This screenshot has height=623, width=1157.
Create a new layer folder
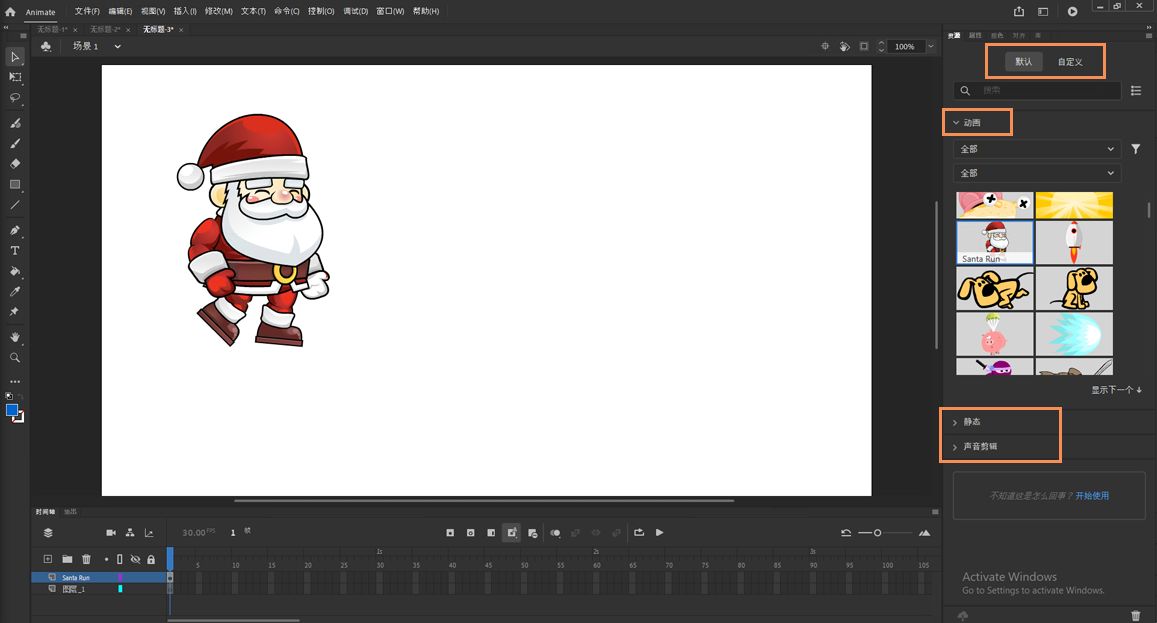point(67,560)
